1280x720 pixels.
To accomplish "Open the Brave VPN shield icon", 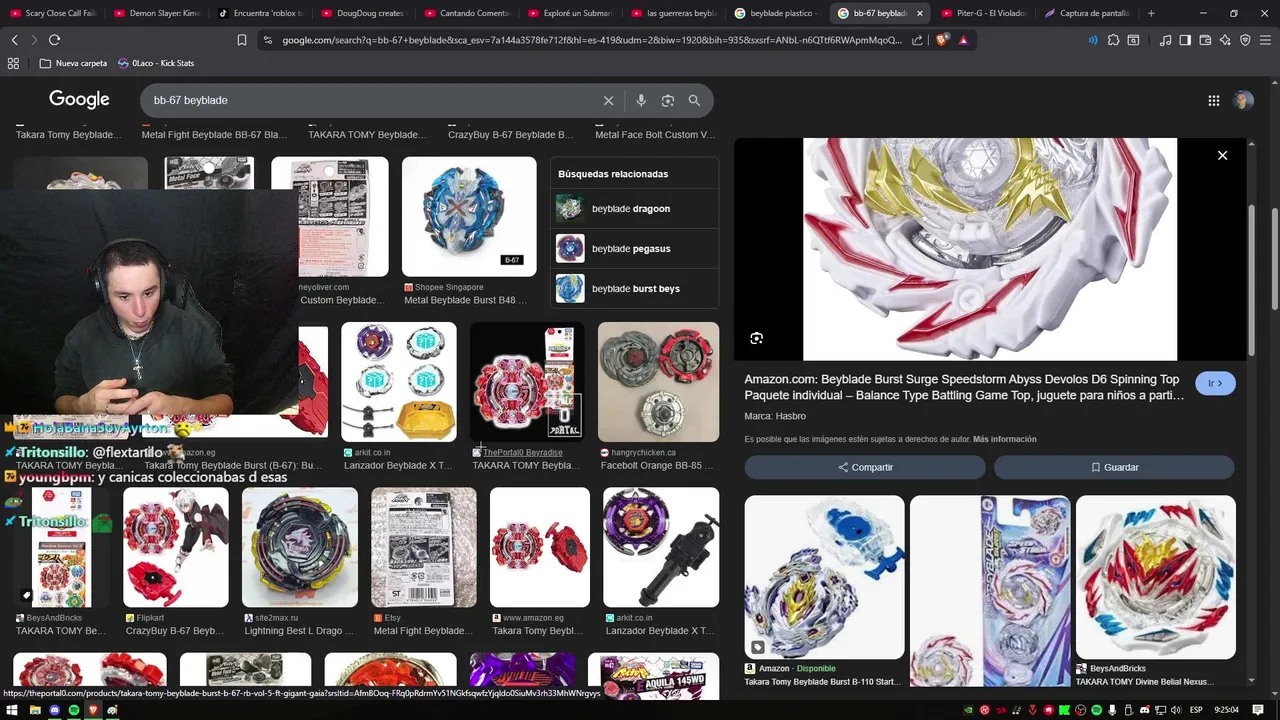I will point(1245,40).
